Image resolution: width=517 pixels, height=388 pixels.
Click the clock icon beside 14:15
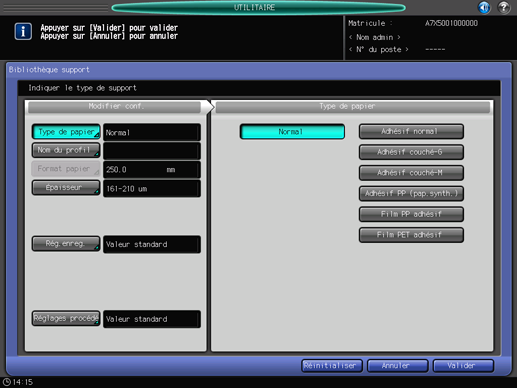(x=7, y=382)
